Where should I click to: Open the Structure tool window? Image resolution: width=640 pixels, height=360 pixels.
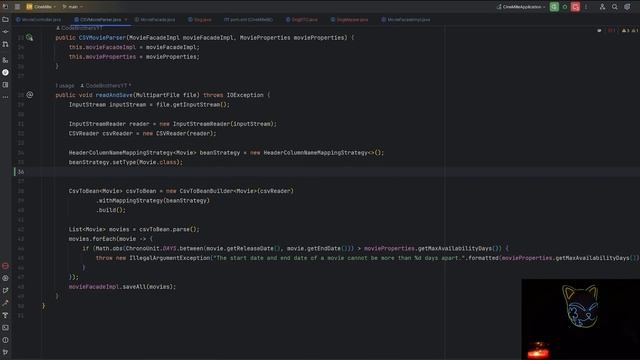pyautogui.click(x=5, y=60)
